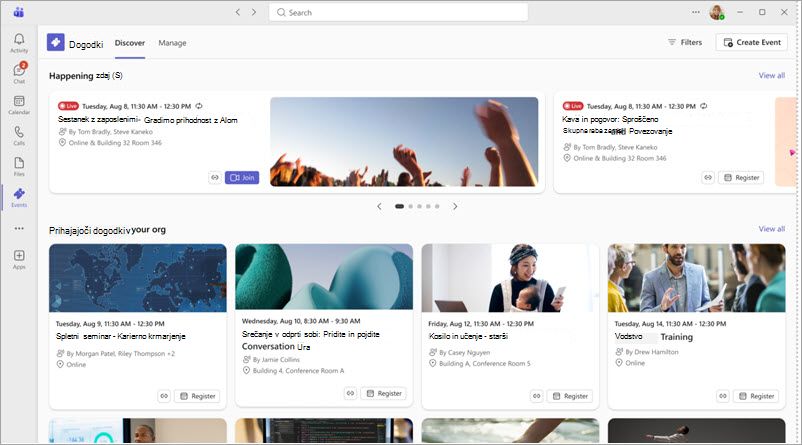Copy link for Vodstvo Training event
This screenshot has width=802, height=445.
pyautogui.click(x=723, y=396)
